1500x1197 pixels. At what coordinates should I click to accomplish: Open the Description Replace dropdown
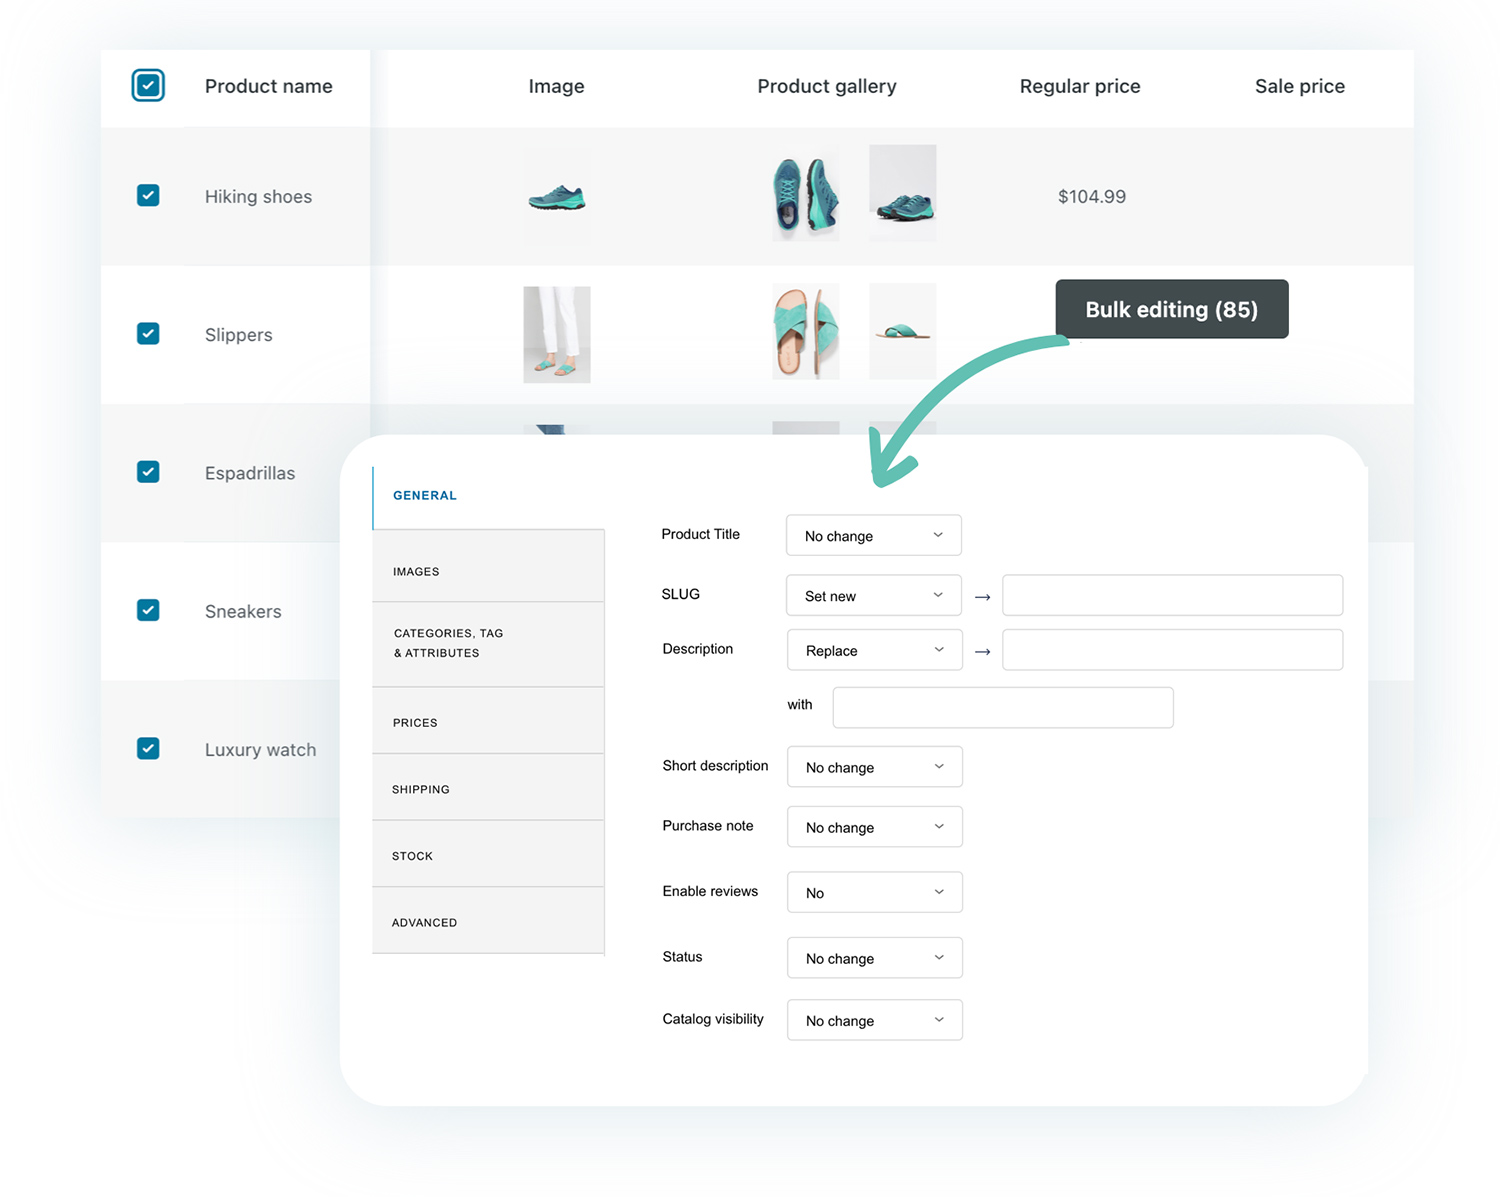click(873, 650)
